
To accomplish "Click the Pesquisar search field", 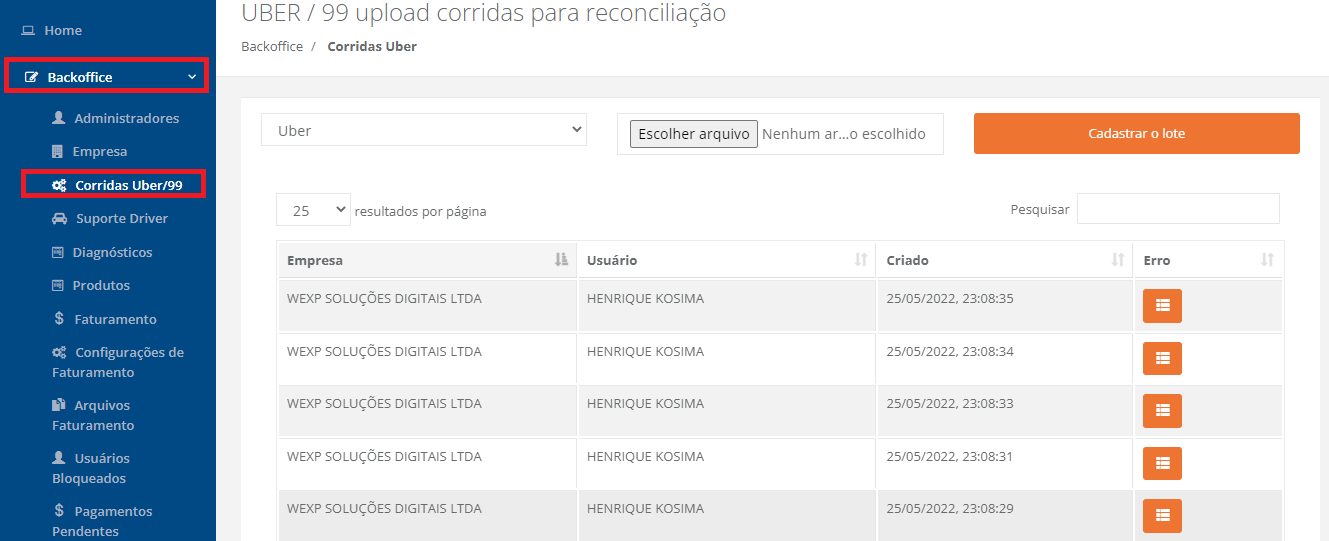I will [1178, 209].
